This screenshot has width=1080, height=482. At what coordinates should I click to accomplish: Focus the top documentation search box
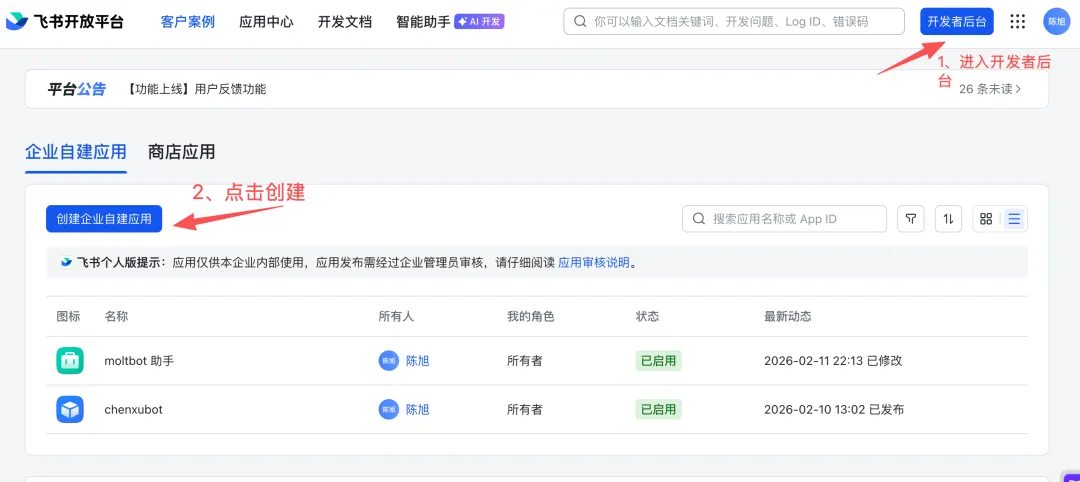(740, 21)
